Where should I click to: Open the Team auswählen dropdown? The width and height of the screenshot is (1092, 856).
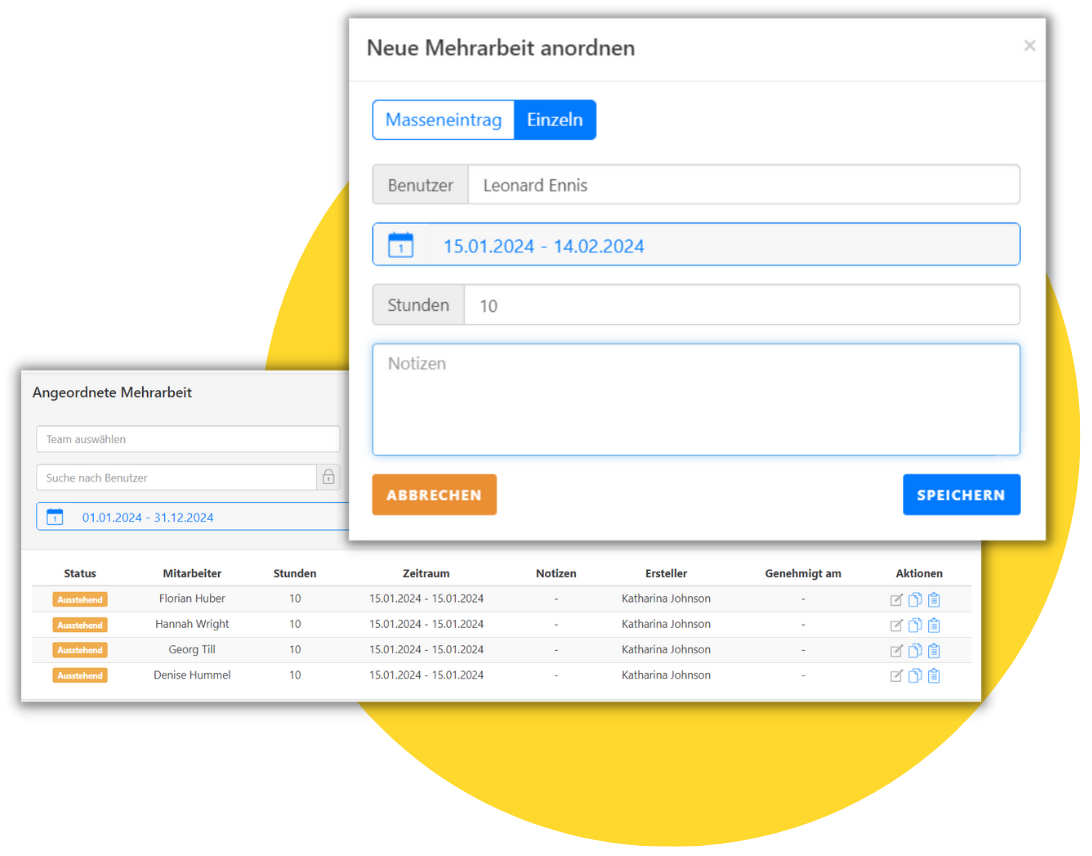click(188, 439)
